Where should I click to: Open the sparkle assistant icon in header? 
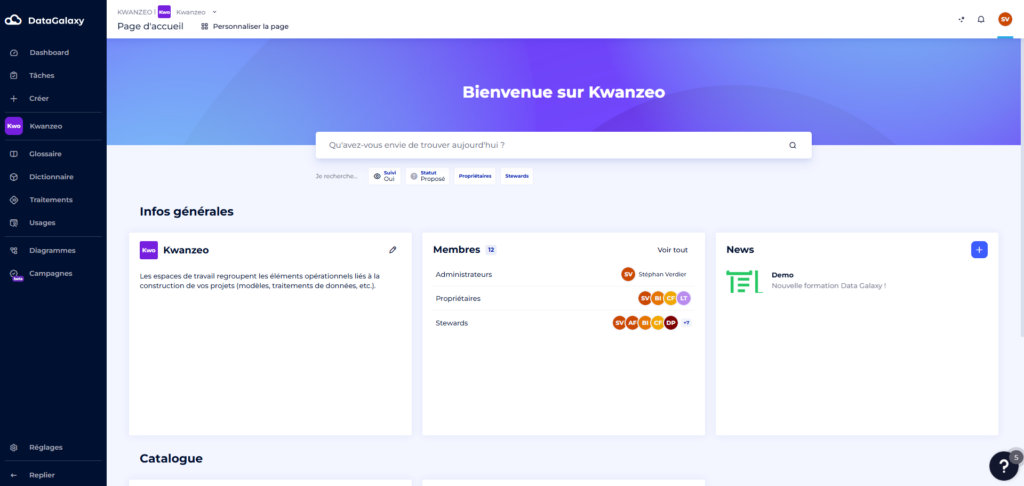[961, 20]
